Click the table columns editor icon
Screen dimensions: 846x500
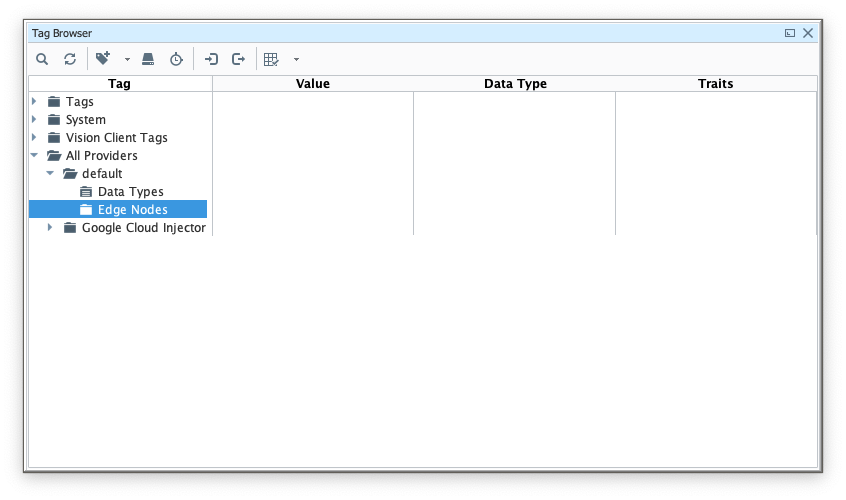pos(271,60)
